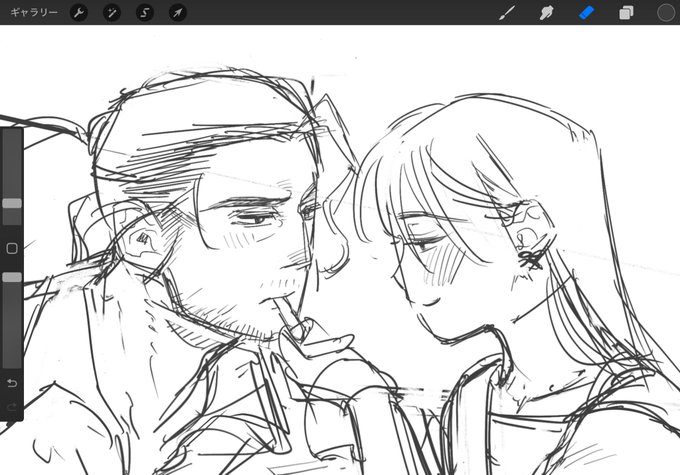
Task: Open the Actions wrench menu
Action: tap(79, 13)
